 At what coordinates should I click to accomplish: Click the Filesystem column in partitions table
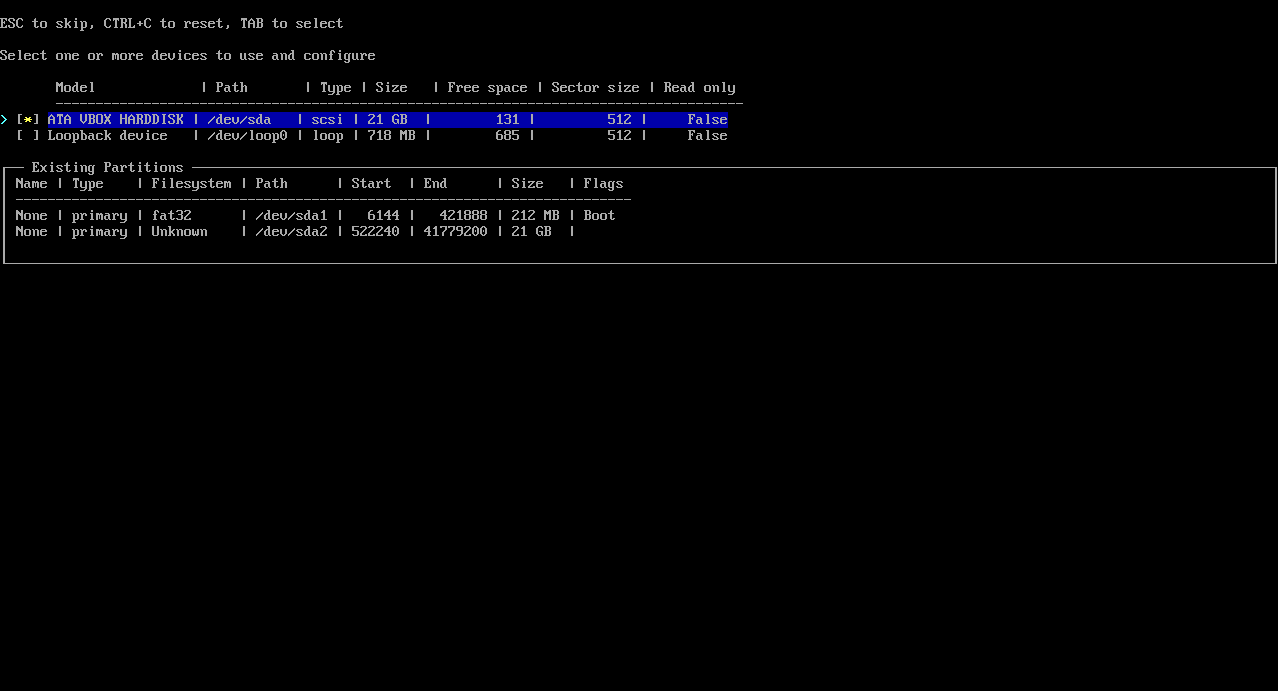(x=191, y=183)
